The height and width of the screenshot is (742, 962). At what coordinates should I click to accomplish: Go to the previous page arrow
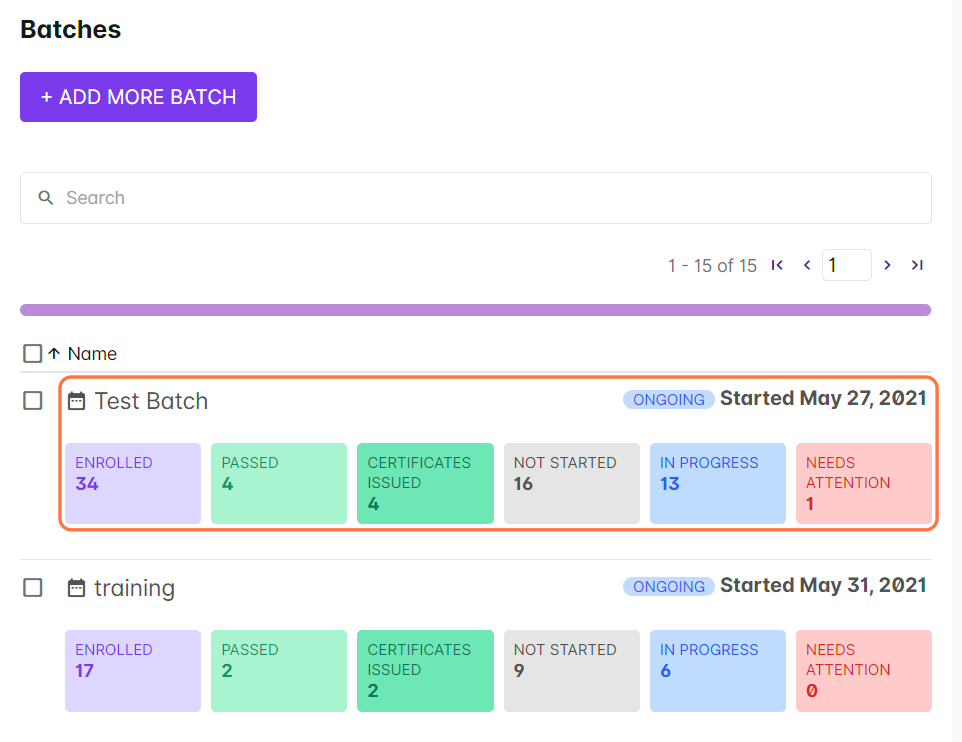tap(807, 265)
